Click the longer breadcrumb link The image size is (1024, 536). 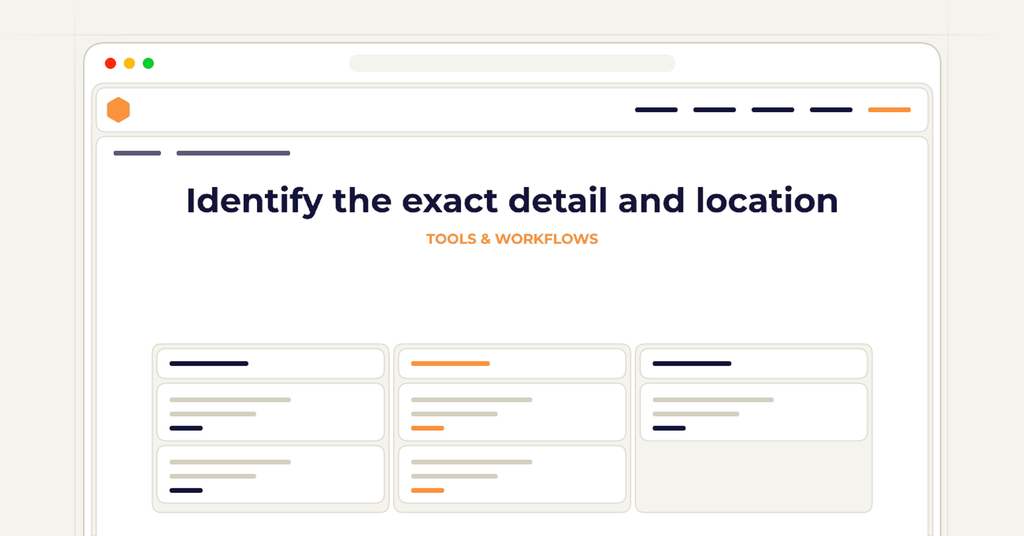(x=233, y=153)
